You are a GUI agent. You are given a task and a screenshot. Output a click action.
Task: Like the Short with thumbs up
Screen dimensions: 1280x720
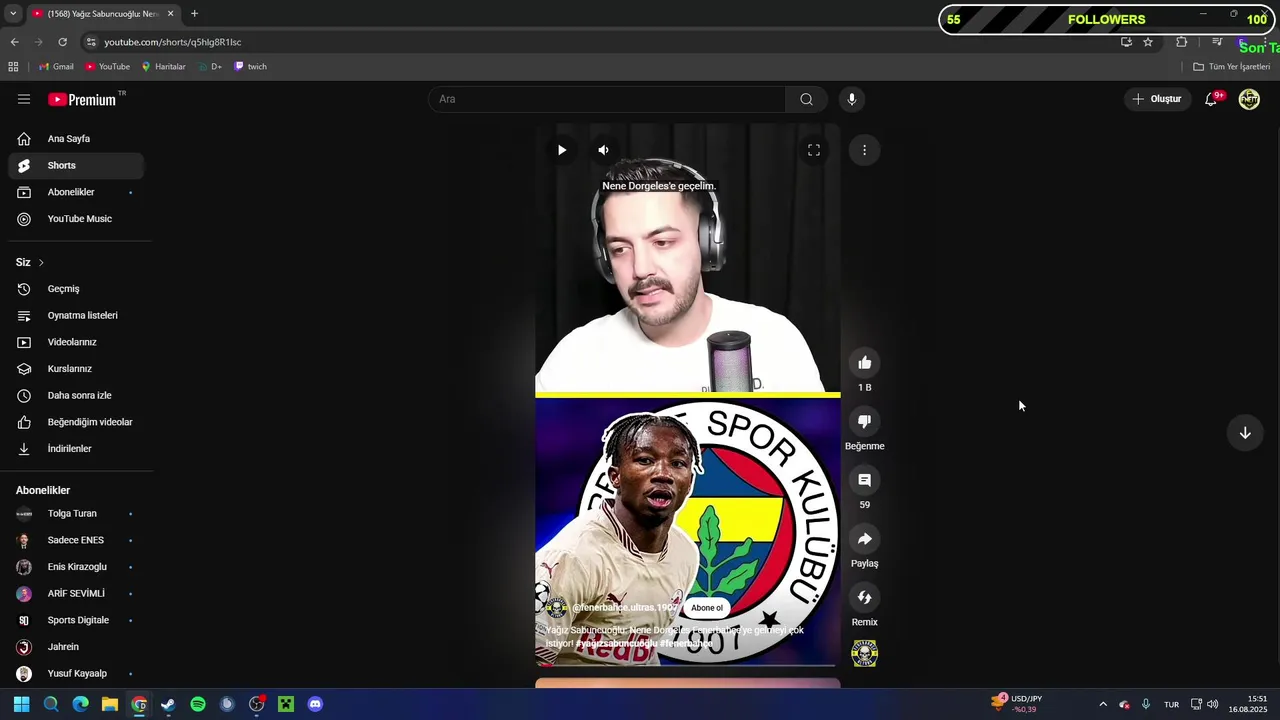(x=865, y=363)
